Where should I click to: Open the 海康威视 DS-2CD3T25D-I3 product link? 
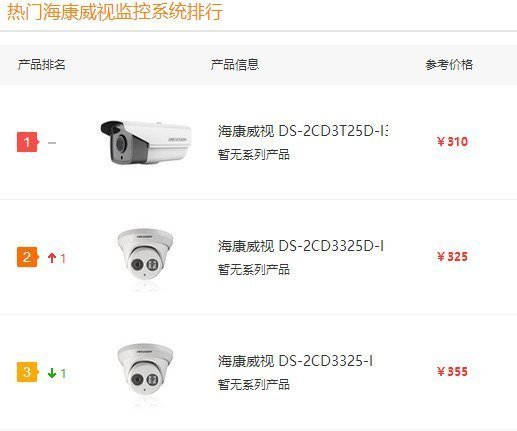click(303, 131)
